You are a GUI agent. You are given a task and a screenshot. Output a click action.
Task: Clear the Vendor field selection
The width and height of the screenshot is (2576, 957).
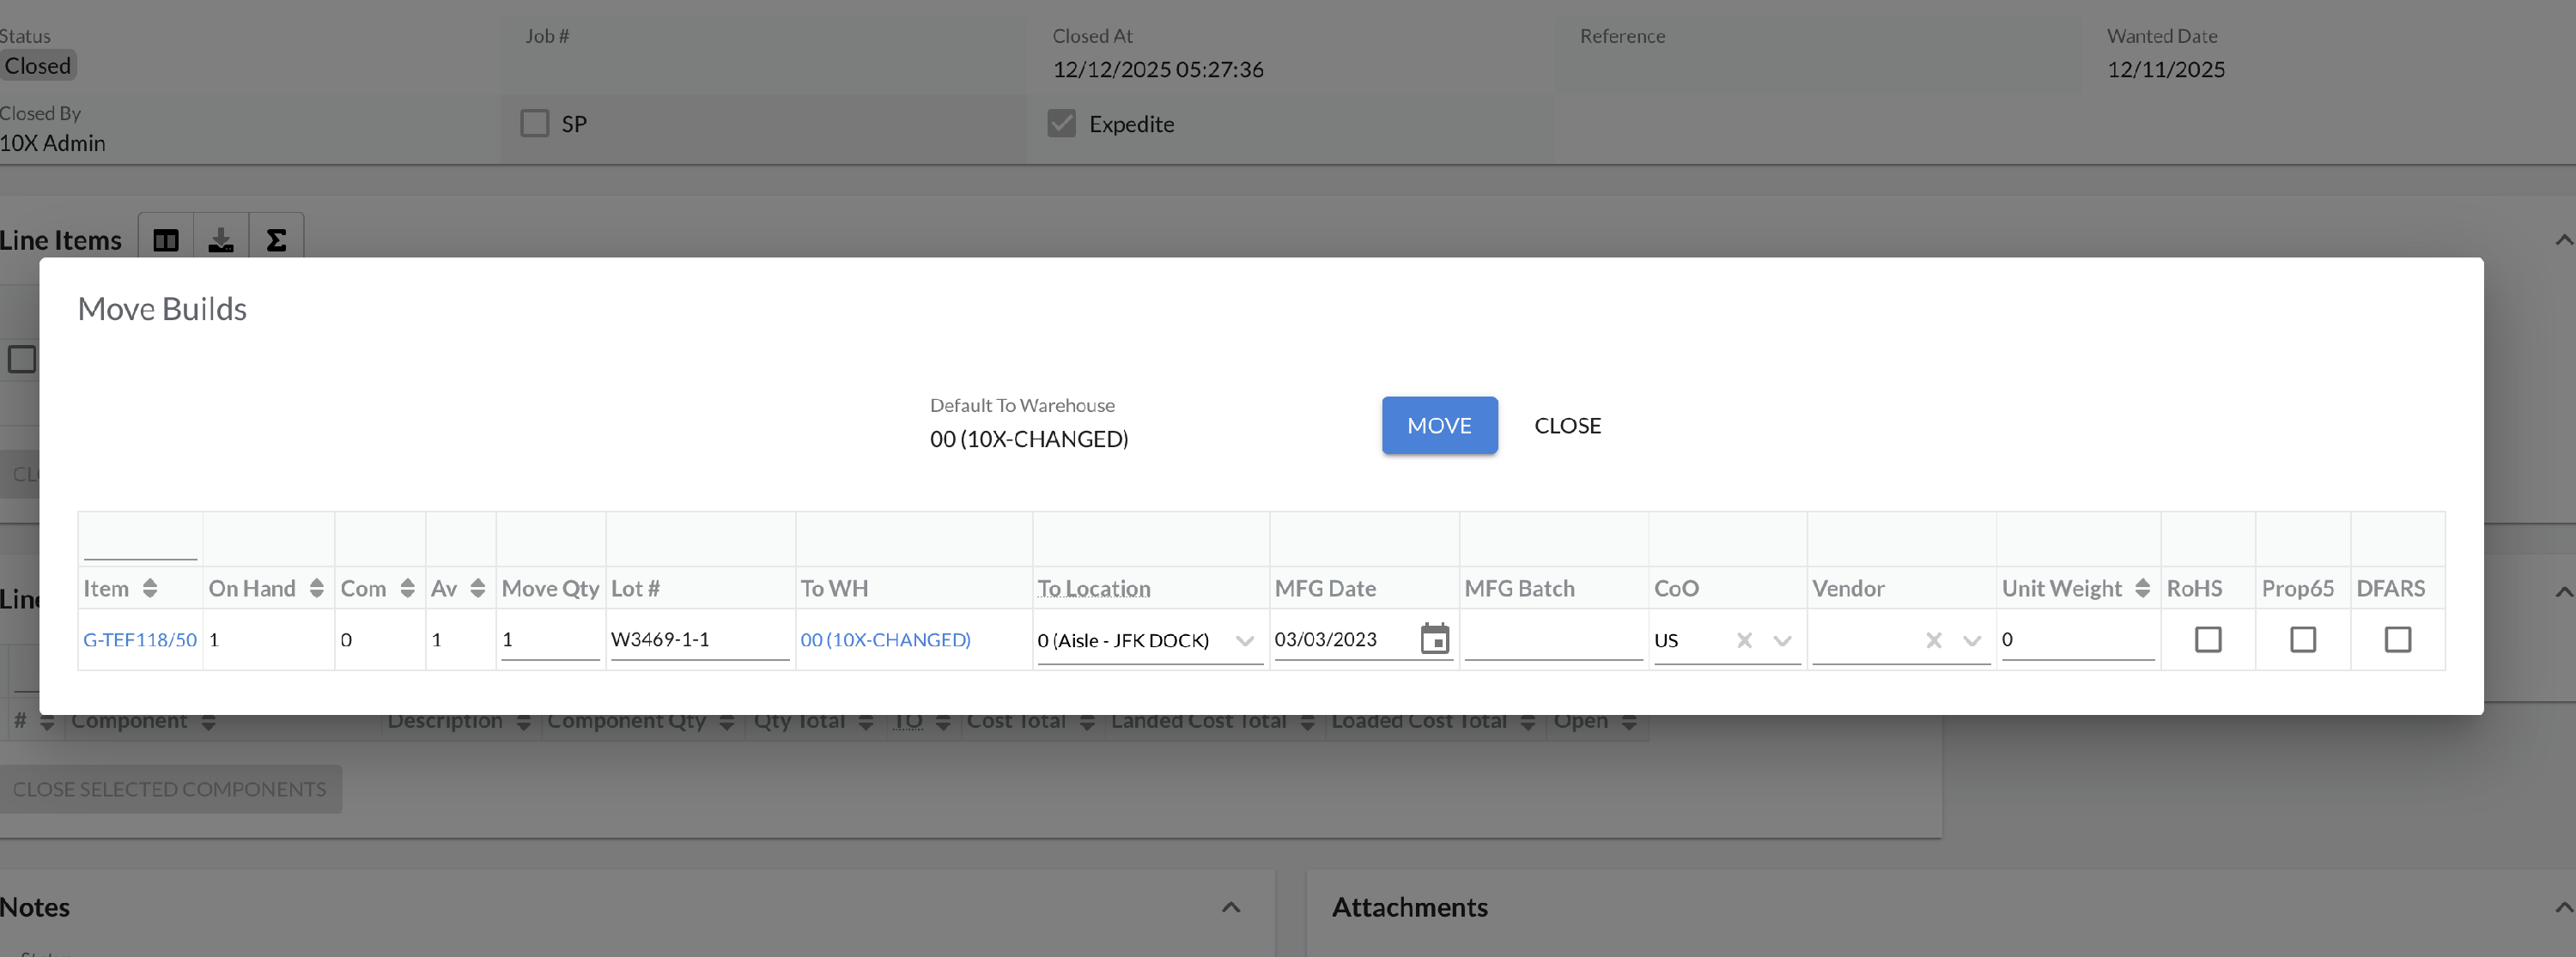1933,640
